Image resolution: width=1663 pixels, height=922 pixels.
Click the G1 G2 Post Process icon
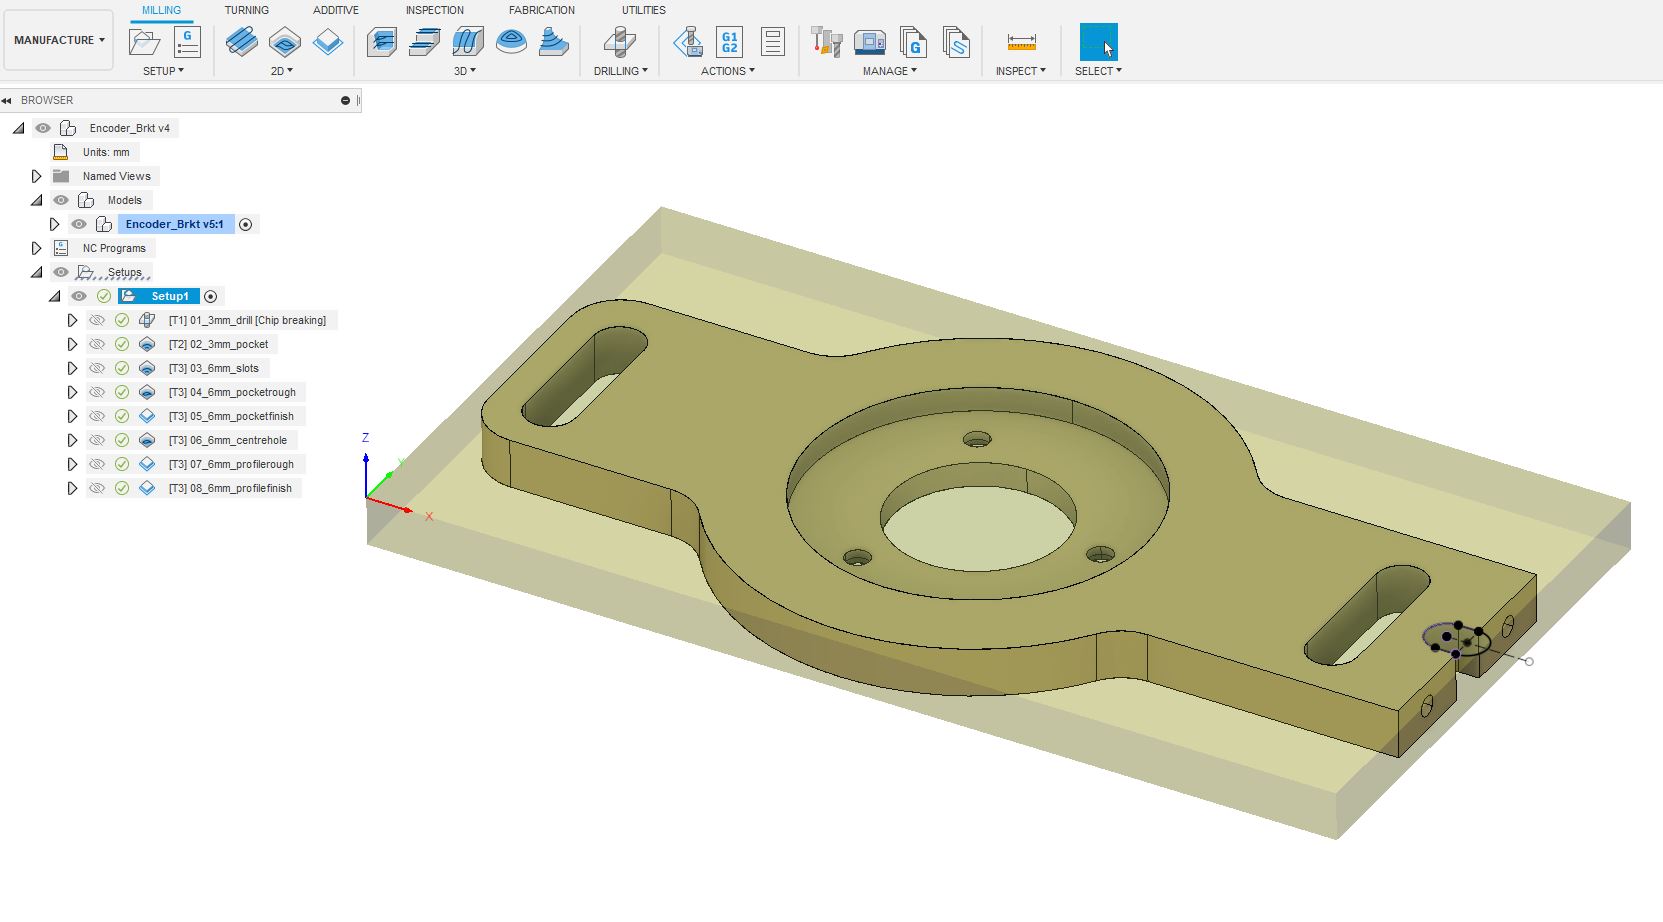730,42
